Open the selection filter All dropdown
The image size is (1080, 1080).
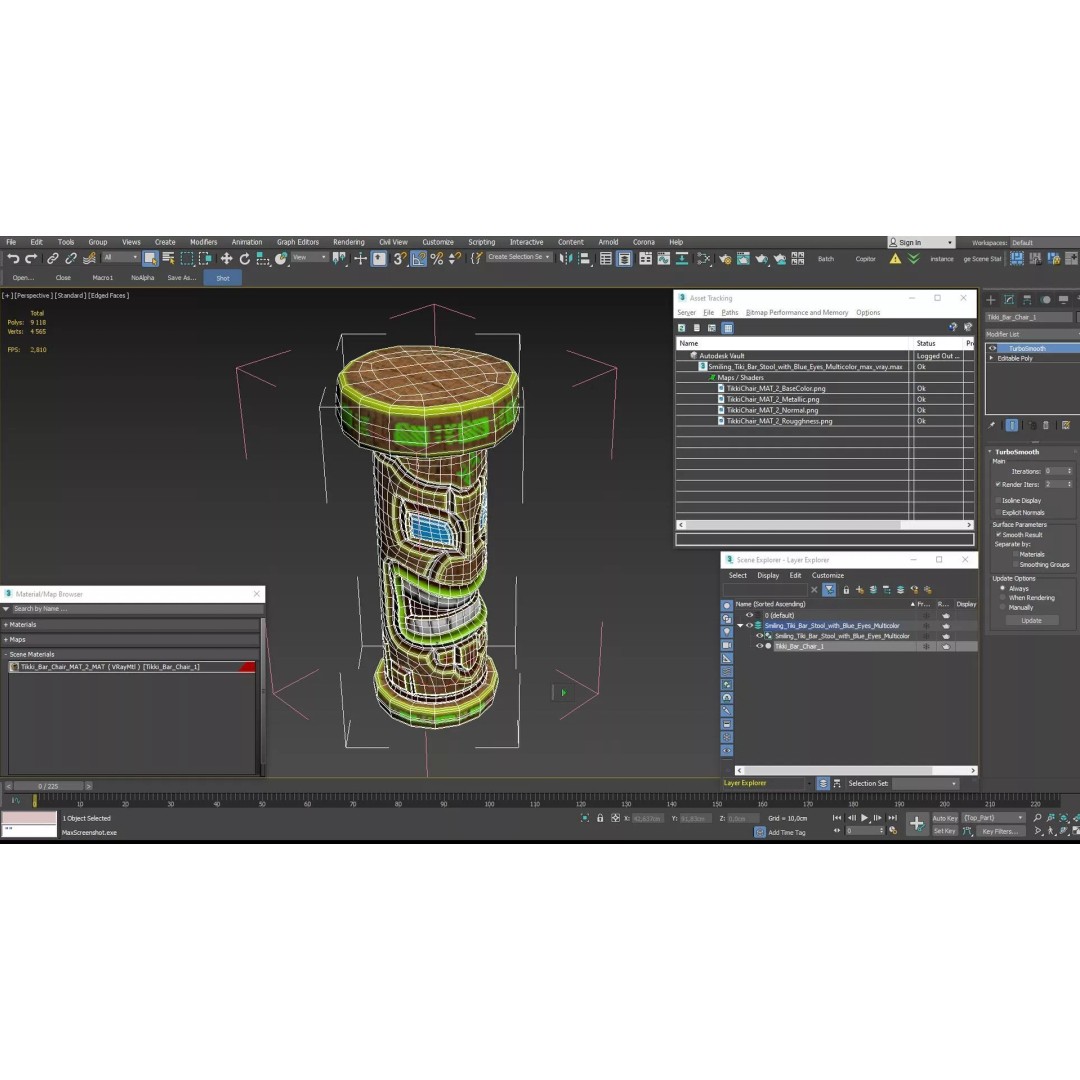[121, 258]
